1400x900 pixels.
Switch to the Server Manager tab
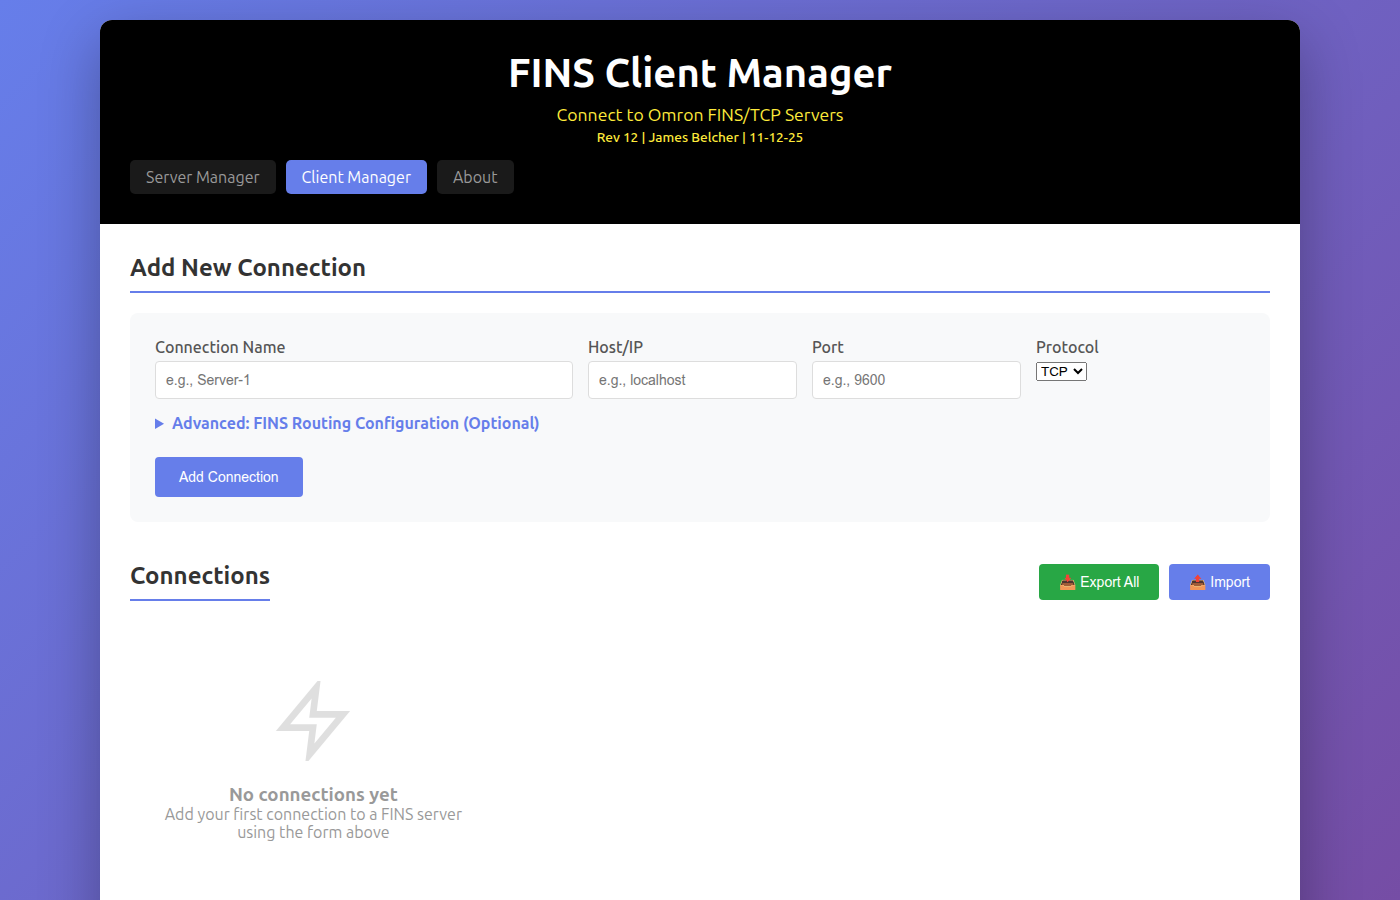coord(203,177)
